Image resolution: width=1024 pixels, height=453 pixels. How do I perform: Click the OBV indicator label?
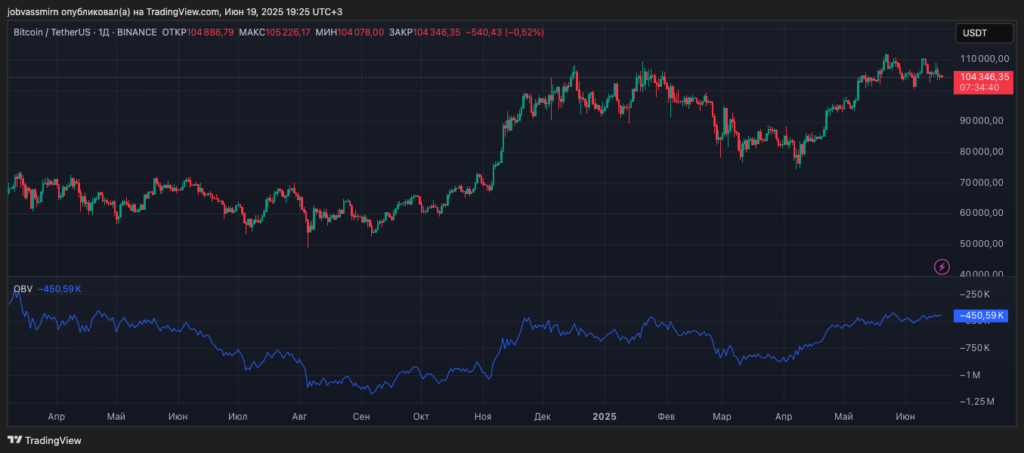(x=21, y=290)
